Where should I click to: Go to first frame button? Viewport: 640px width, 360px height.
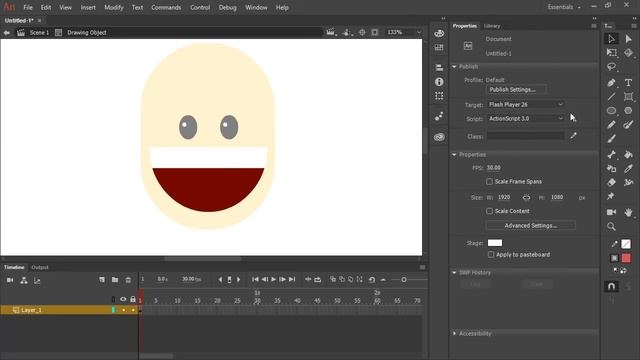pyautogui.click(x=255, y=280)
